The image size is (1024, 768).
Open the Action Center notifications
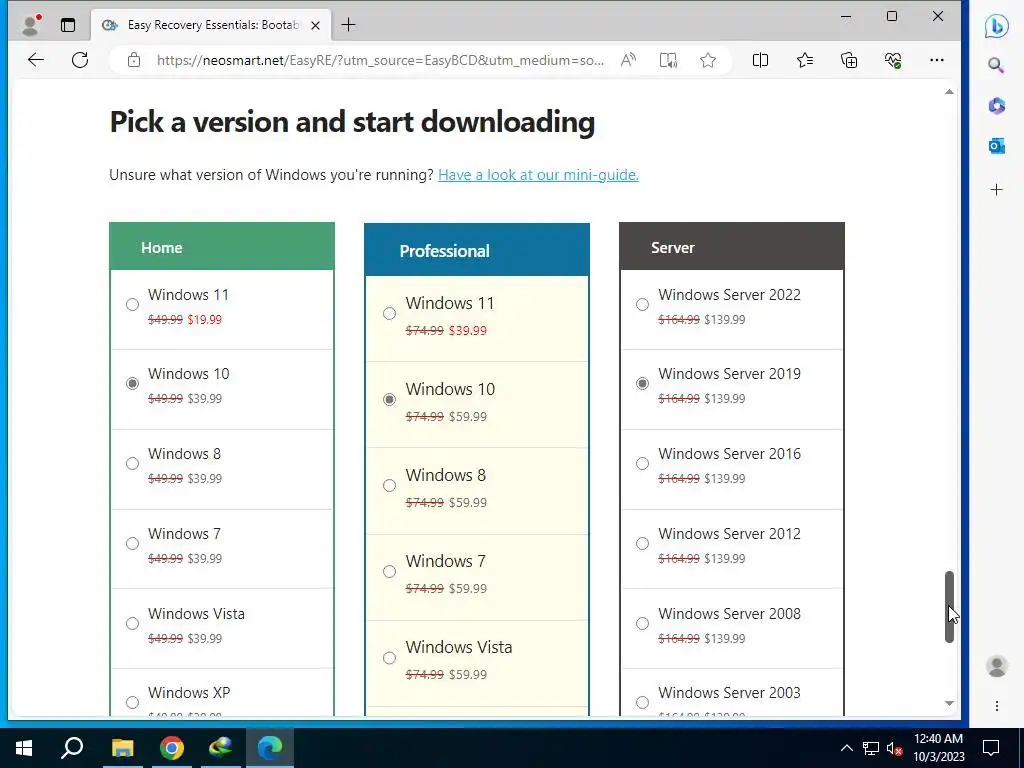tap(991, 748)
